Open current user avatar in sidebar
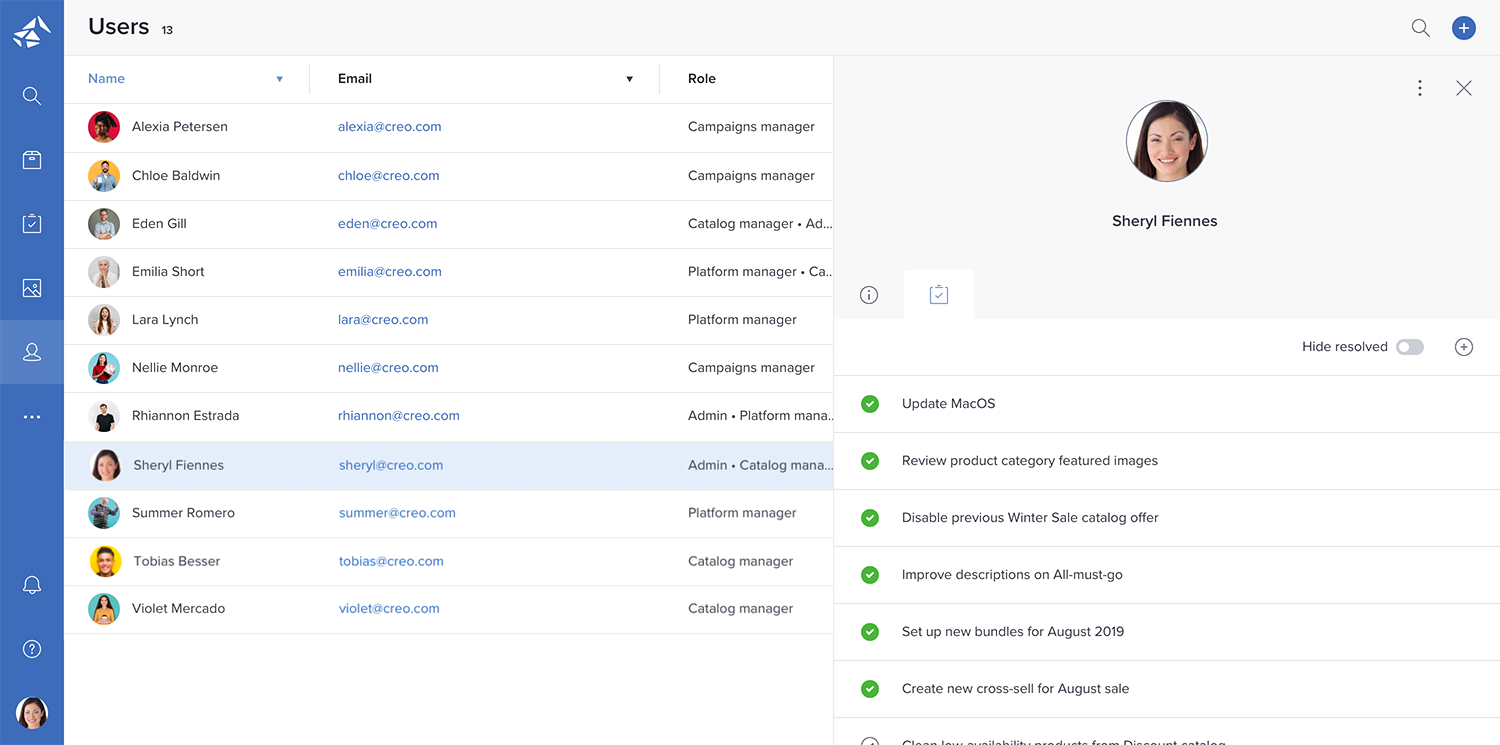This screenshot has height=745, width=1500. (32, 713)
